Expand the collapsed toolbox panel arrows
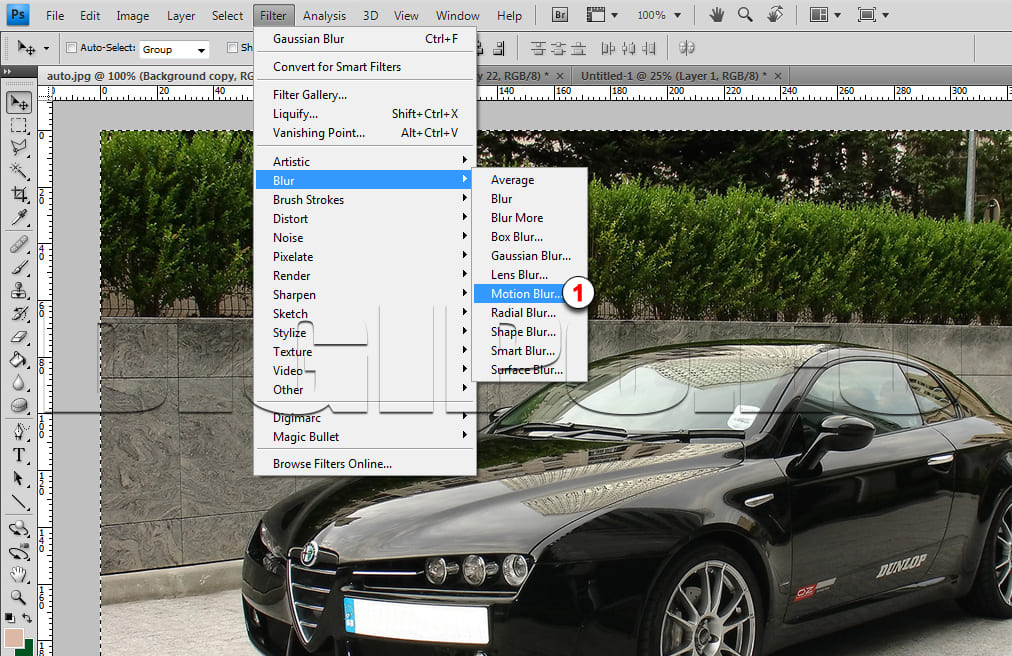 [8, 72]
